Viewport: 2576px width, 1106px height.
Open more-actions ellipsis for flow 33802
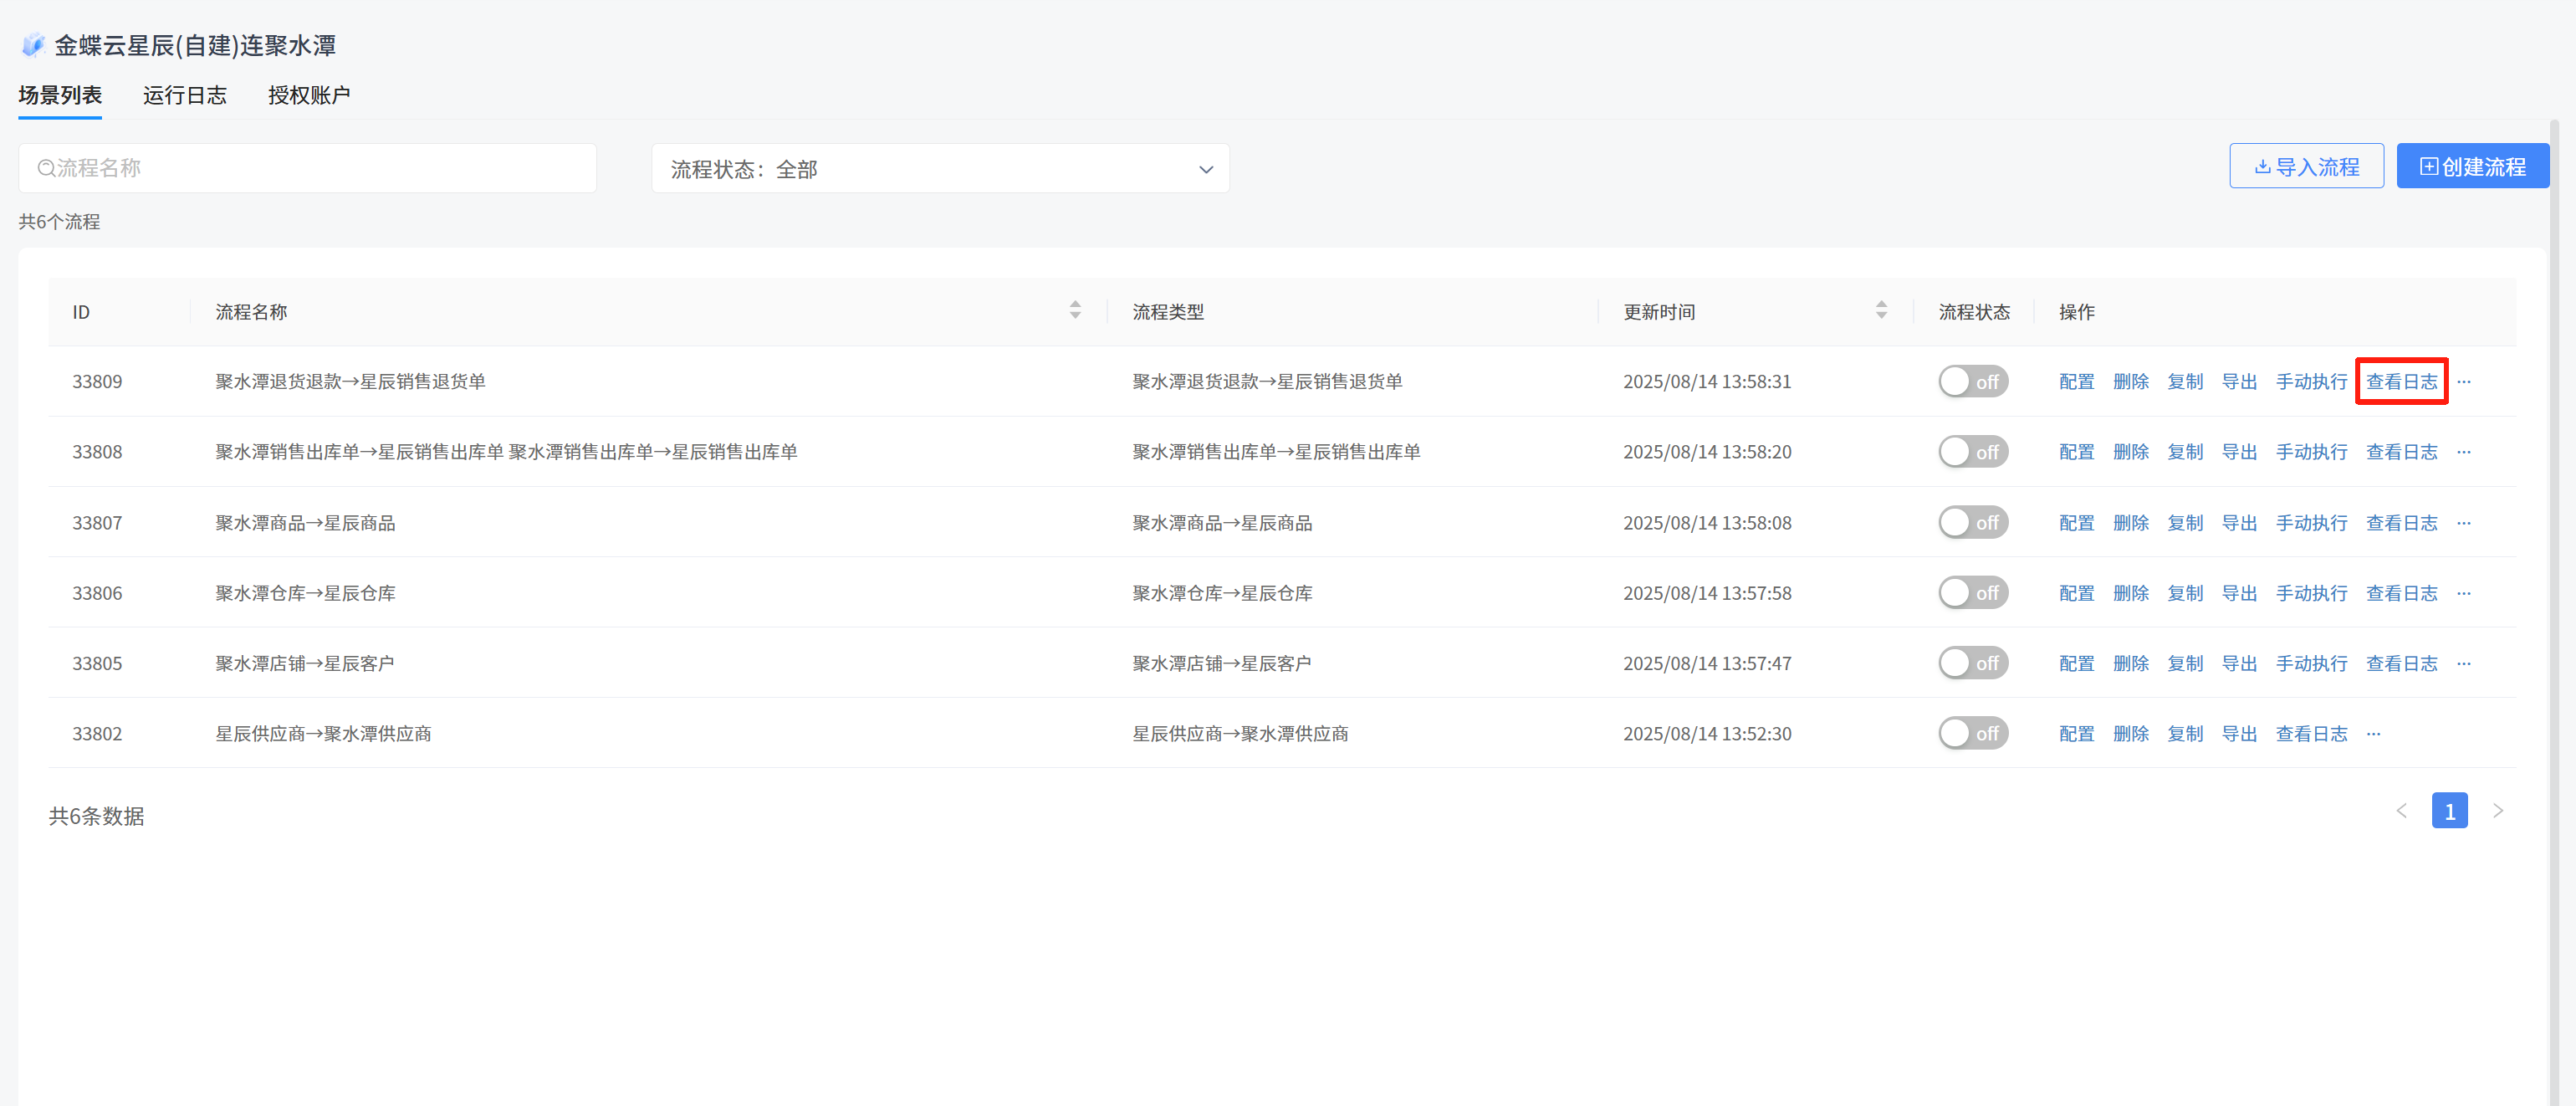2374,734
